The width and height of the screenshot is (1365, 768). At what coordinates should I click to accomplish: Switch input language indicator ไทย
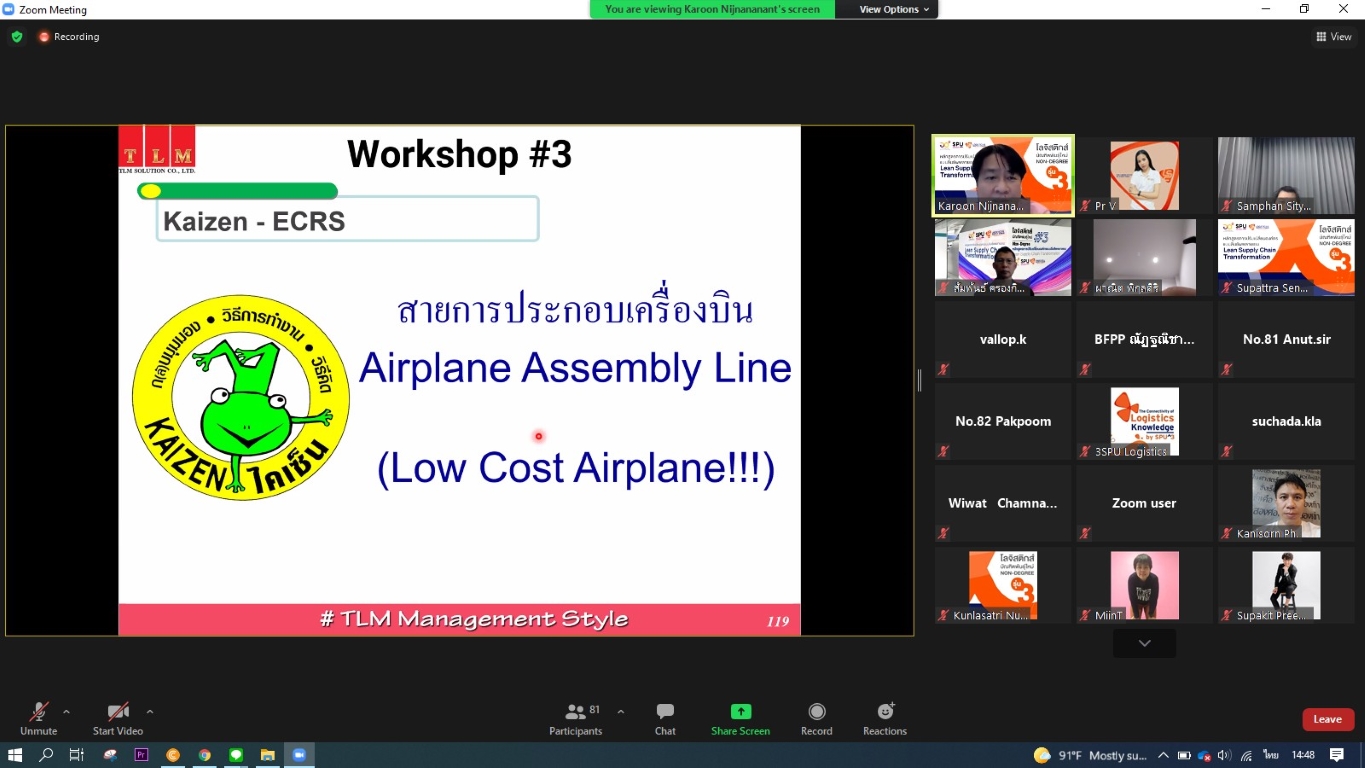(1271, 755)
